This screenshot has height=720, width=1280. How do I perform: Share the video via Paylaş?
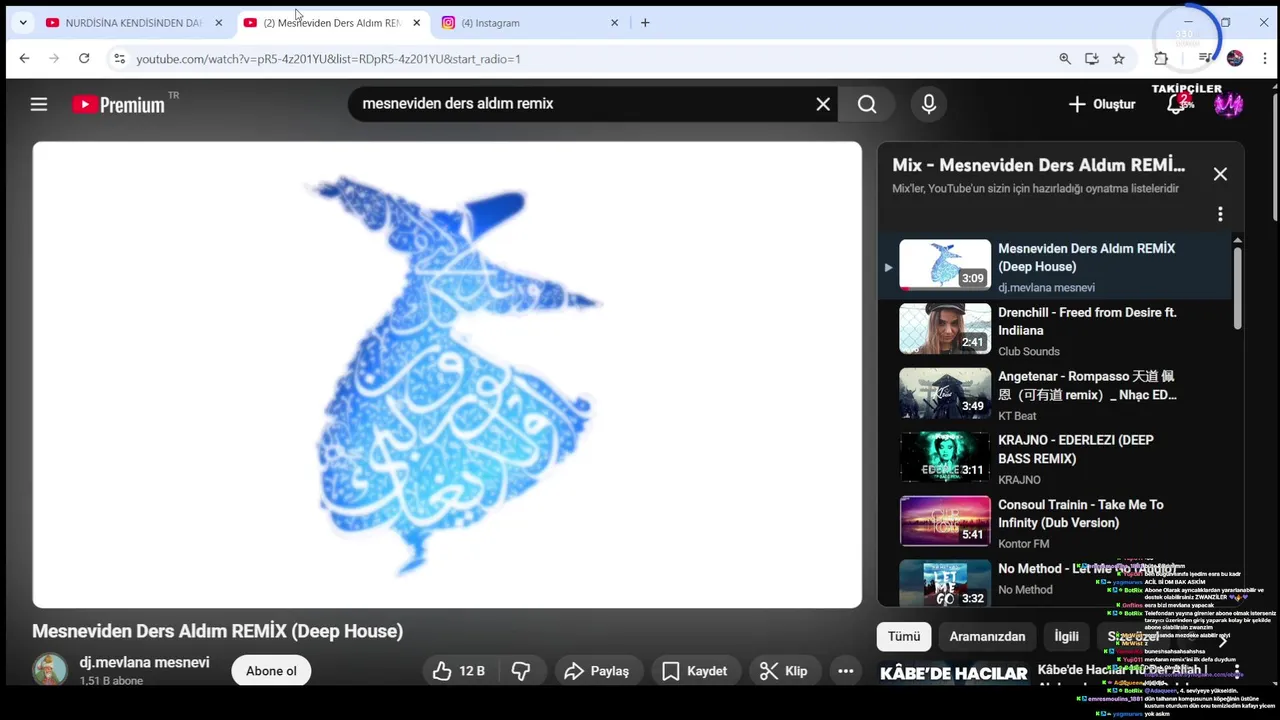[597, 671]
